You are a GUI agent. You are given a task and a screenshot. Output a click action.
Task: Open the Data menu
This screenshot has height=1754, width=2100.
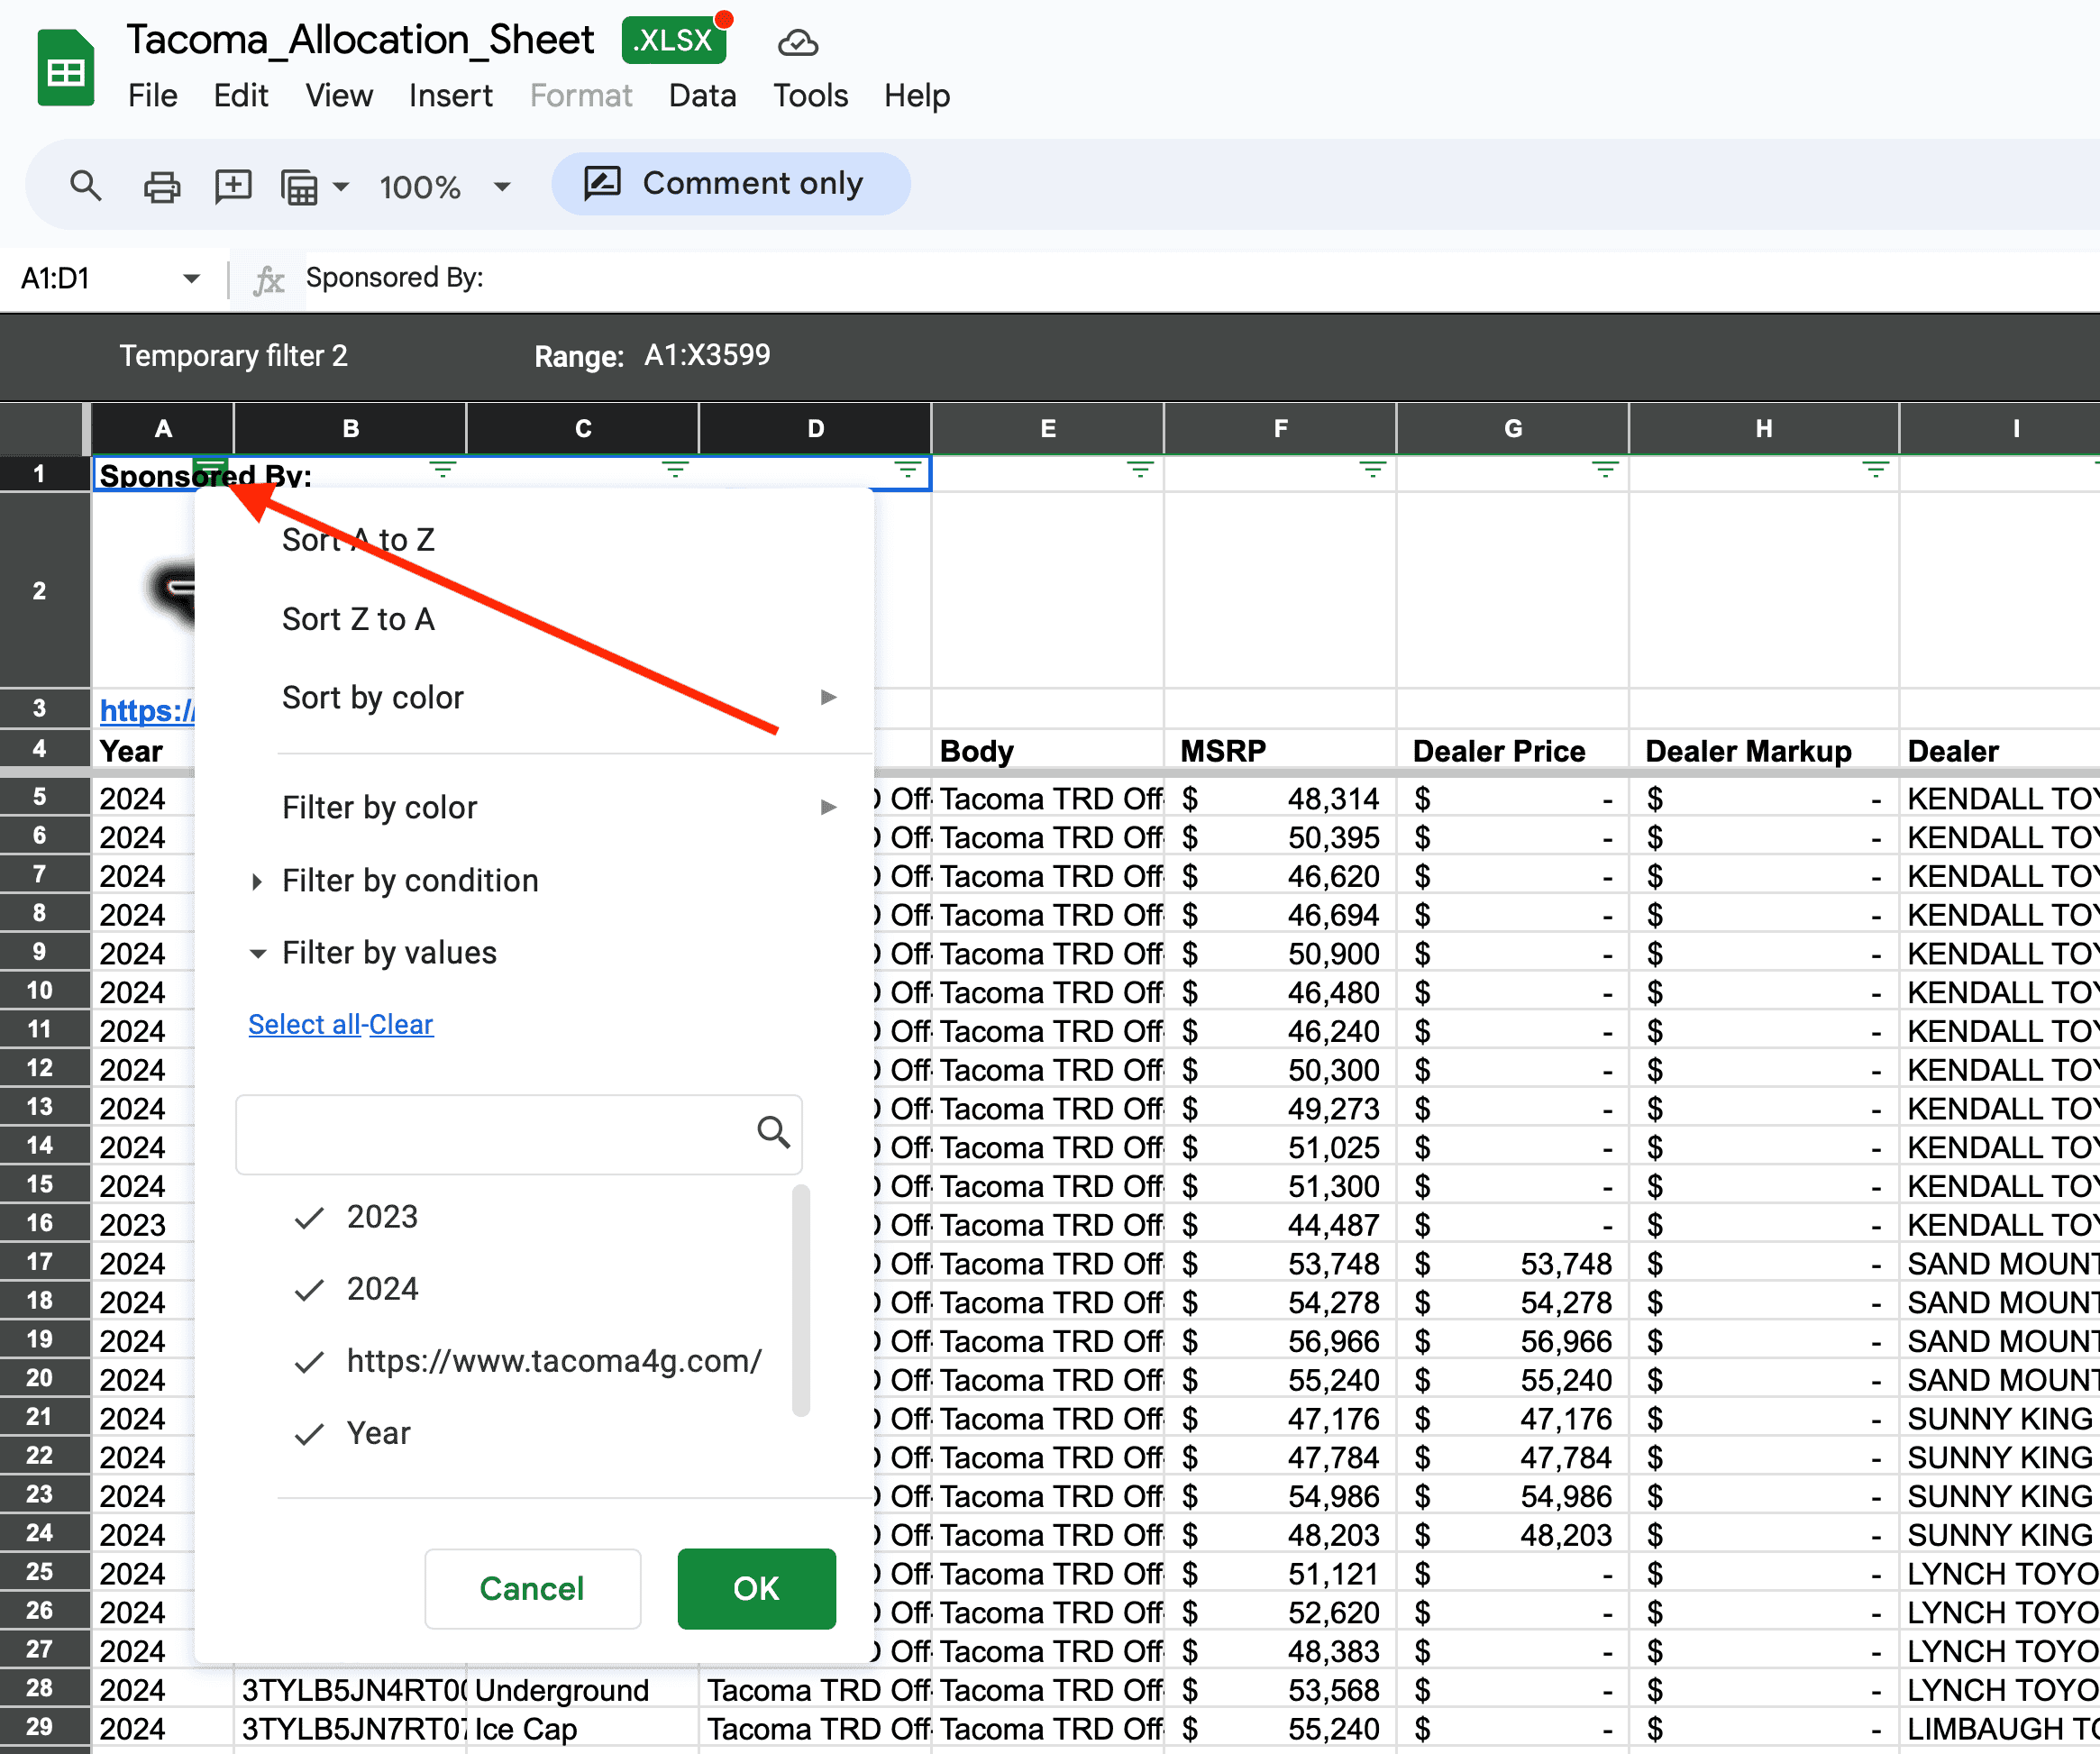point(702,96)
